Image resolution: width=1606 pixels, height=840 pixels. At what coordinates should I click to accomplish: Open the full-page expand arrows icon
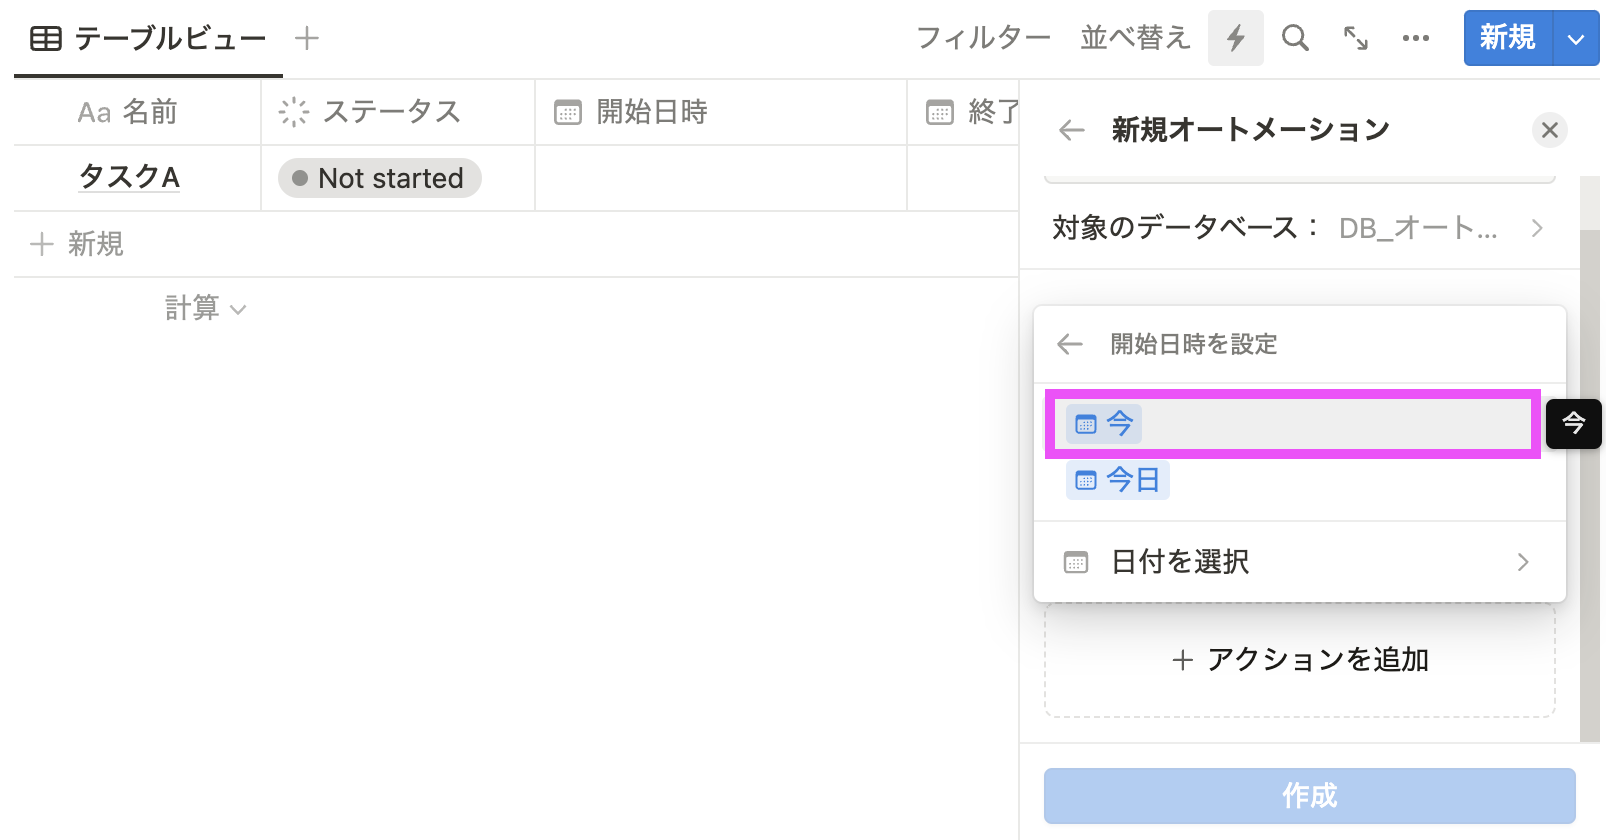(1355, 38)
